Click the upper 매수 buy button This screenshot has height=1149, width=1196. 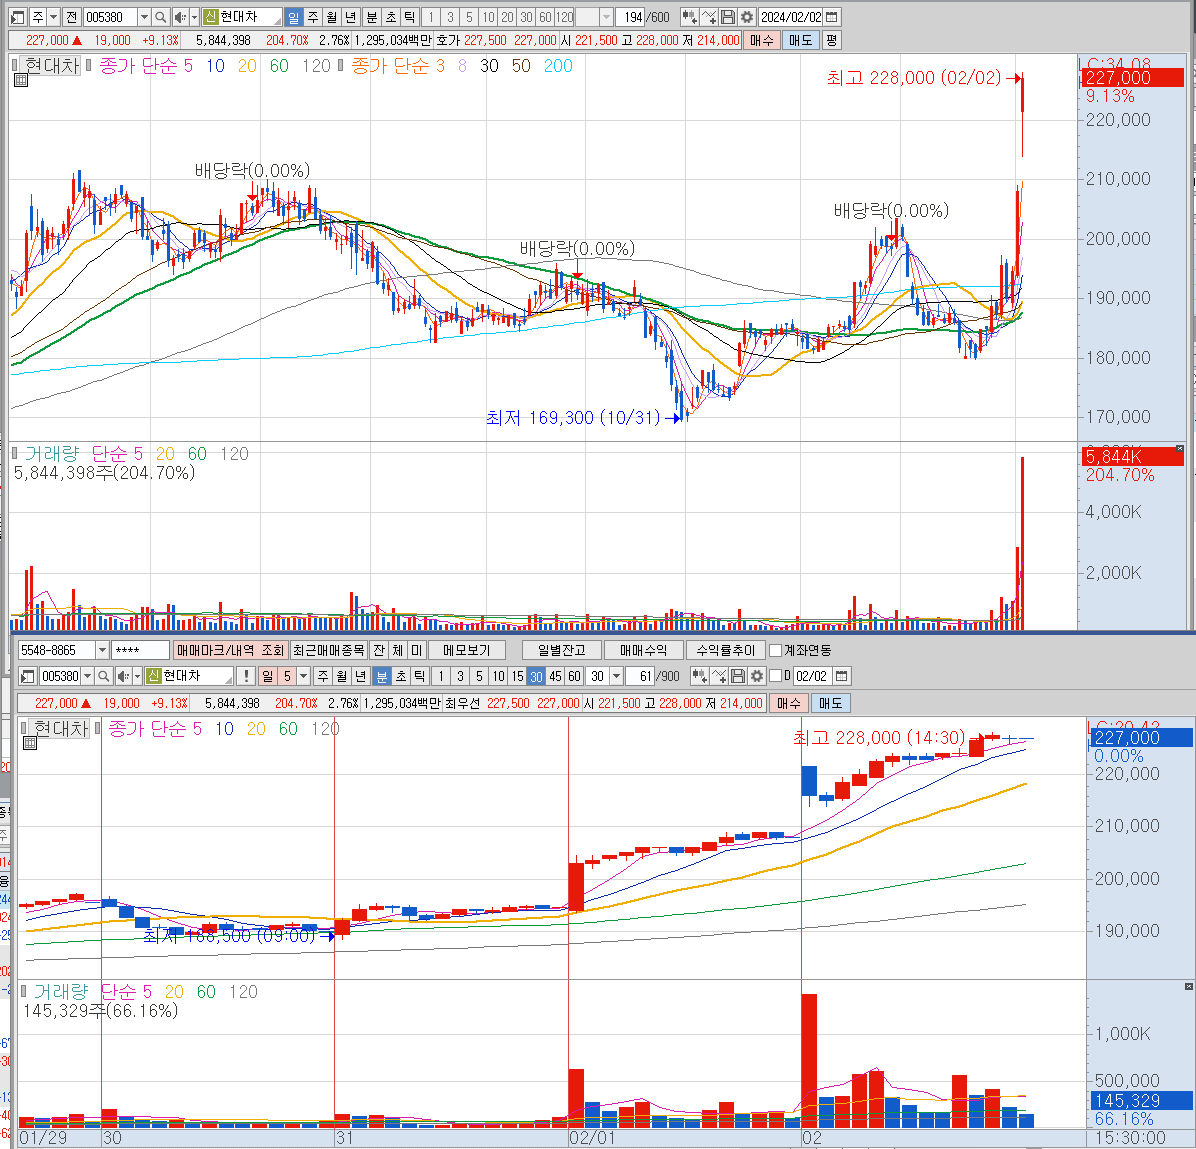(x=761, y=40)
